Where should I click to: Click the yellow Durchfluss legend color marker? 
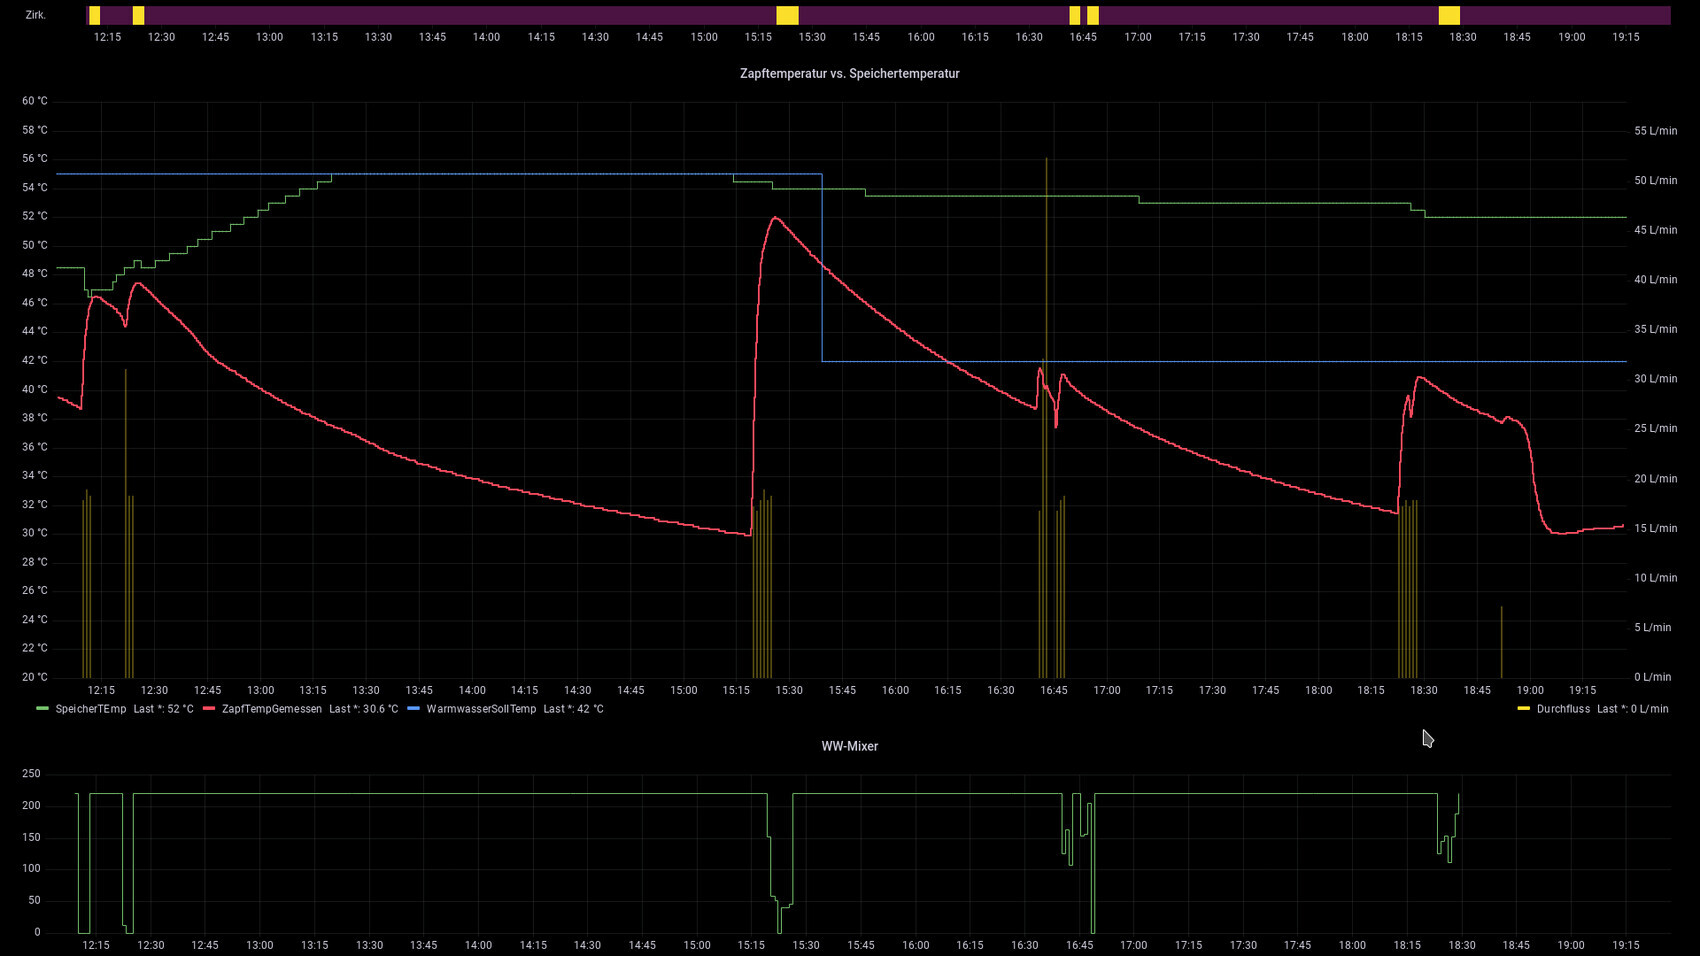[1523, 709]
